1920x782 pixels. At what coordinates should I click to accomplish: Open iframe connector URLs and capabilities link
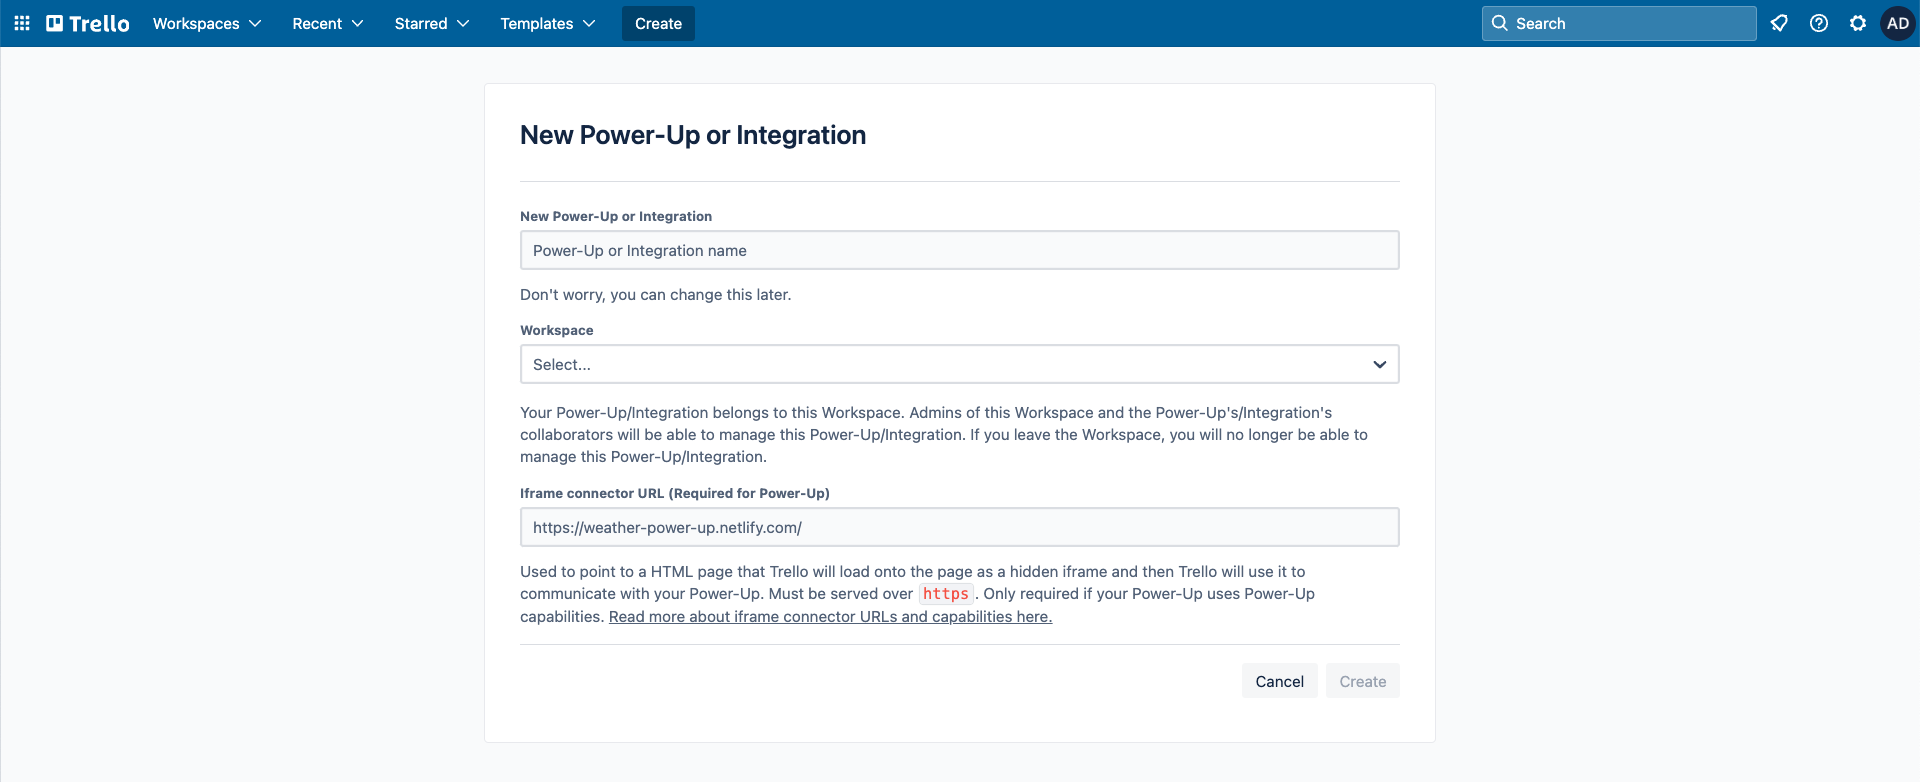coord(830,617)
